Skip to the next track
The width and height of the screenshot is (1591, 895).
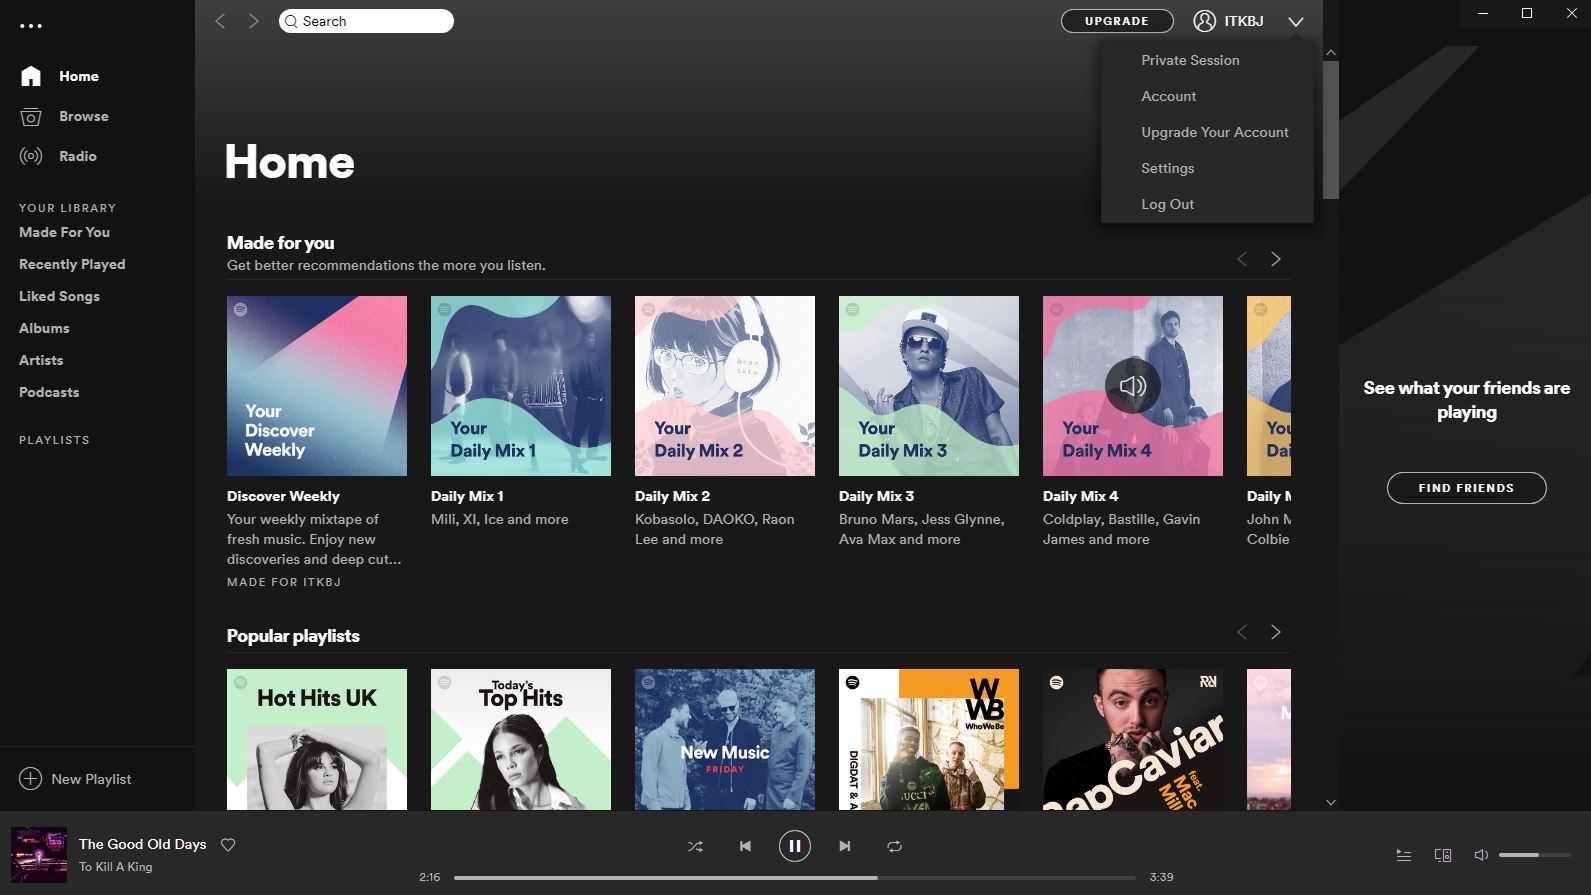point(845,846)
